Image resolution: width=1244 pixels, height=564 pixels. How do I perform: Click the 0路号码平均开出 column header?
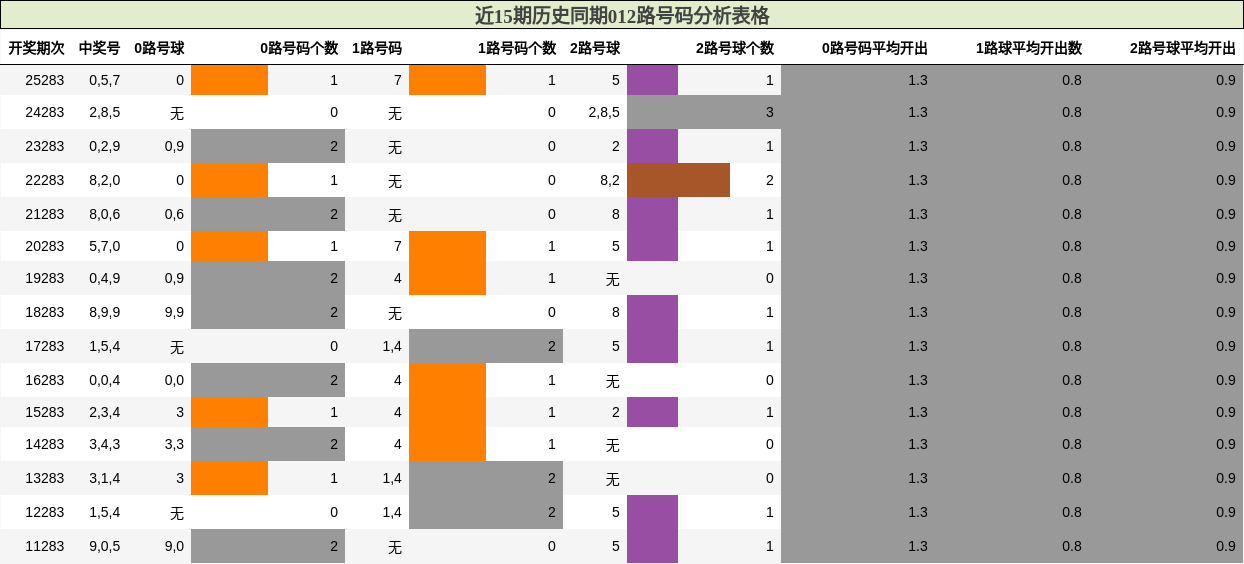click(875, 48)
